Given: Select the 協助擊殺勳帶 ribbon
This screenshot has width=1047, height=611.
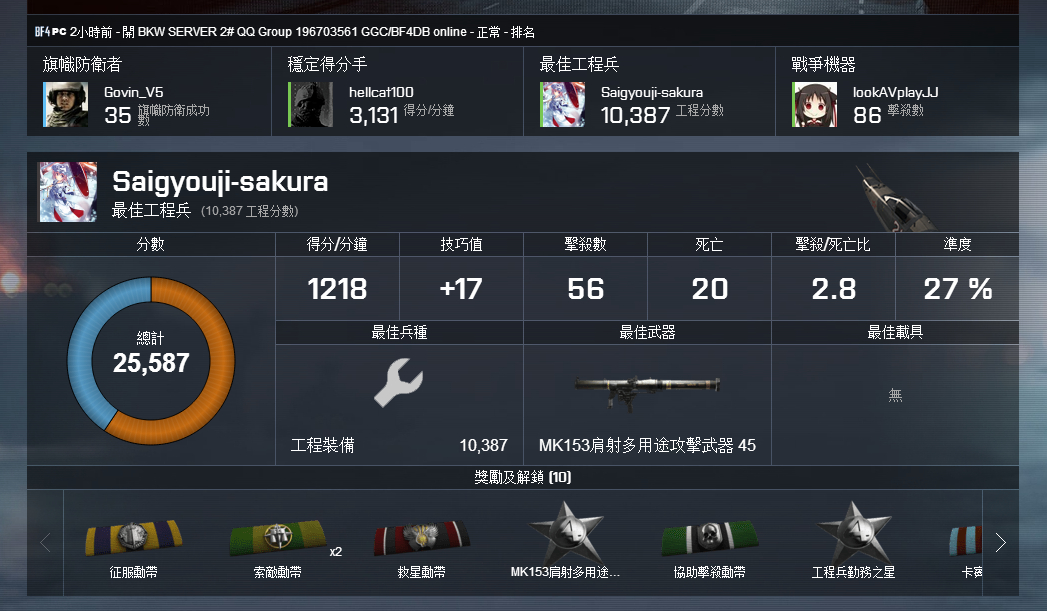Looking at the screenshot, I should (x=710, y=537).
